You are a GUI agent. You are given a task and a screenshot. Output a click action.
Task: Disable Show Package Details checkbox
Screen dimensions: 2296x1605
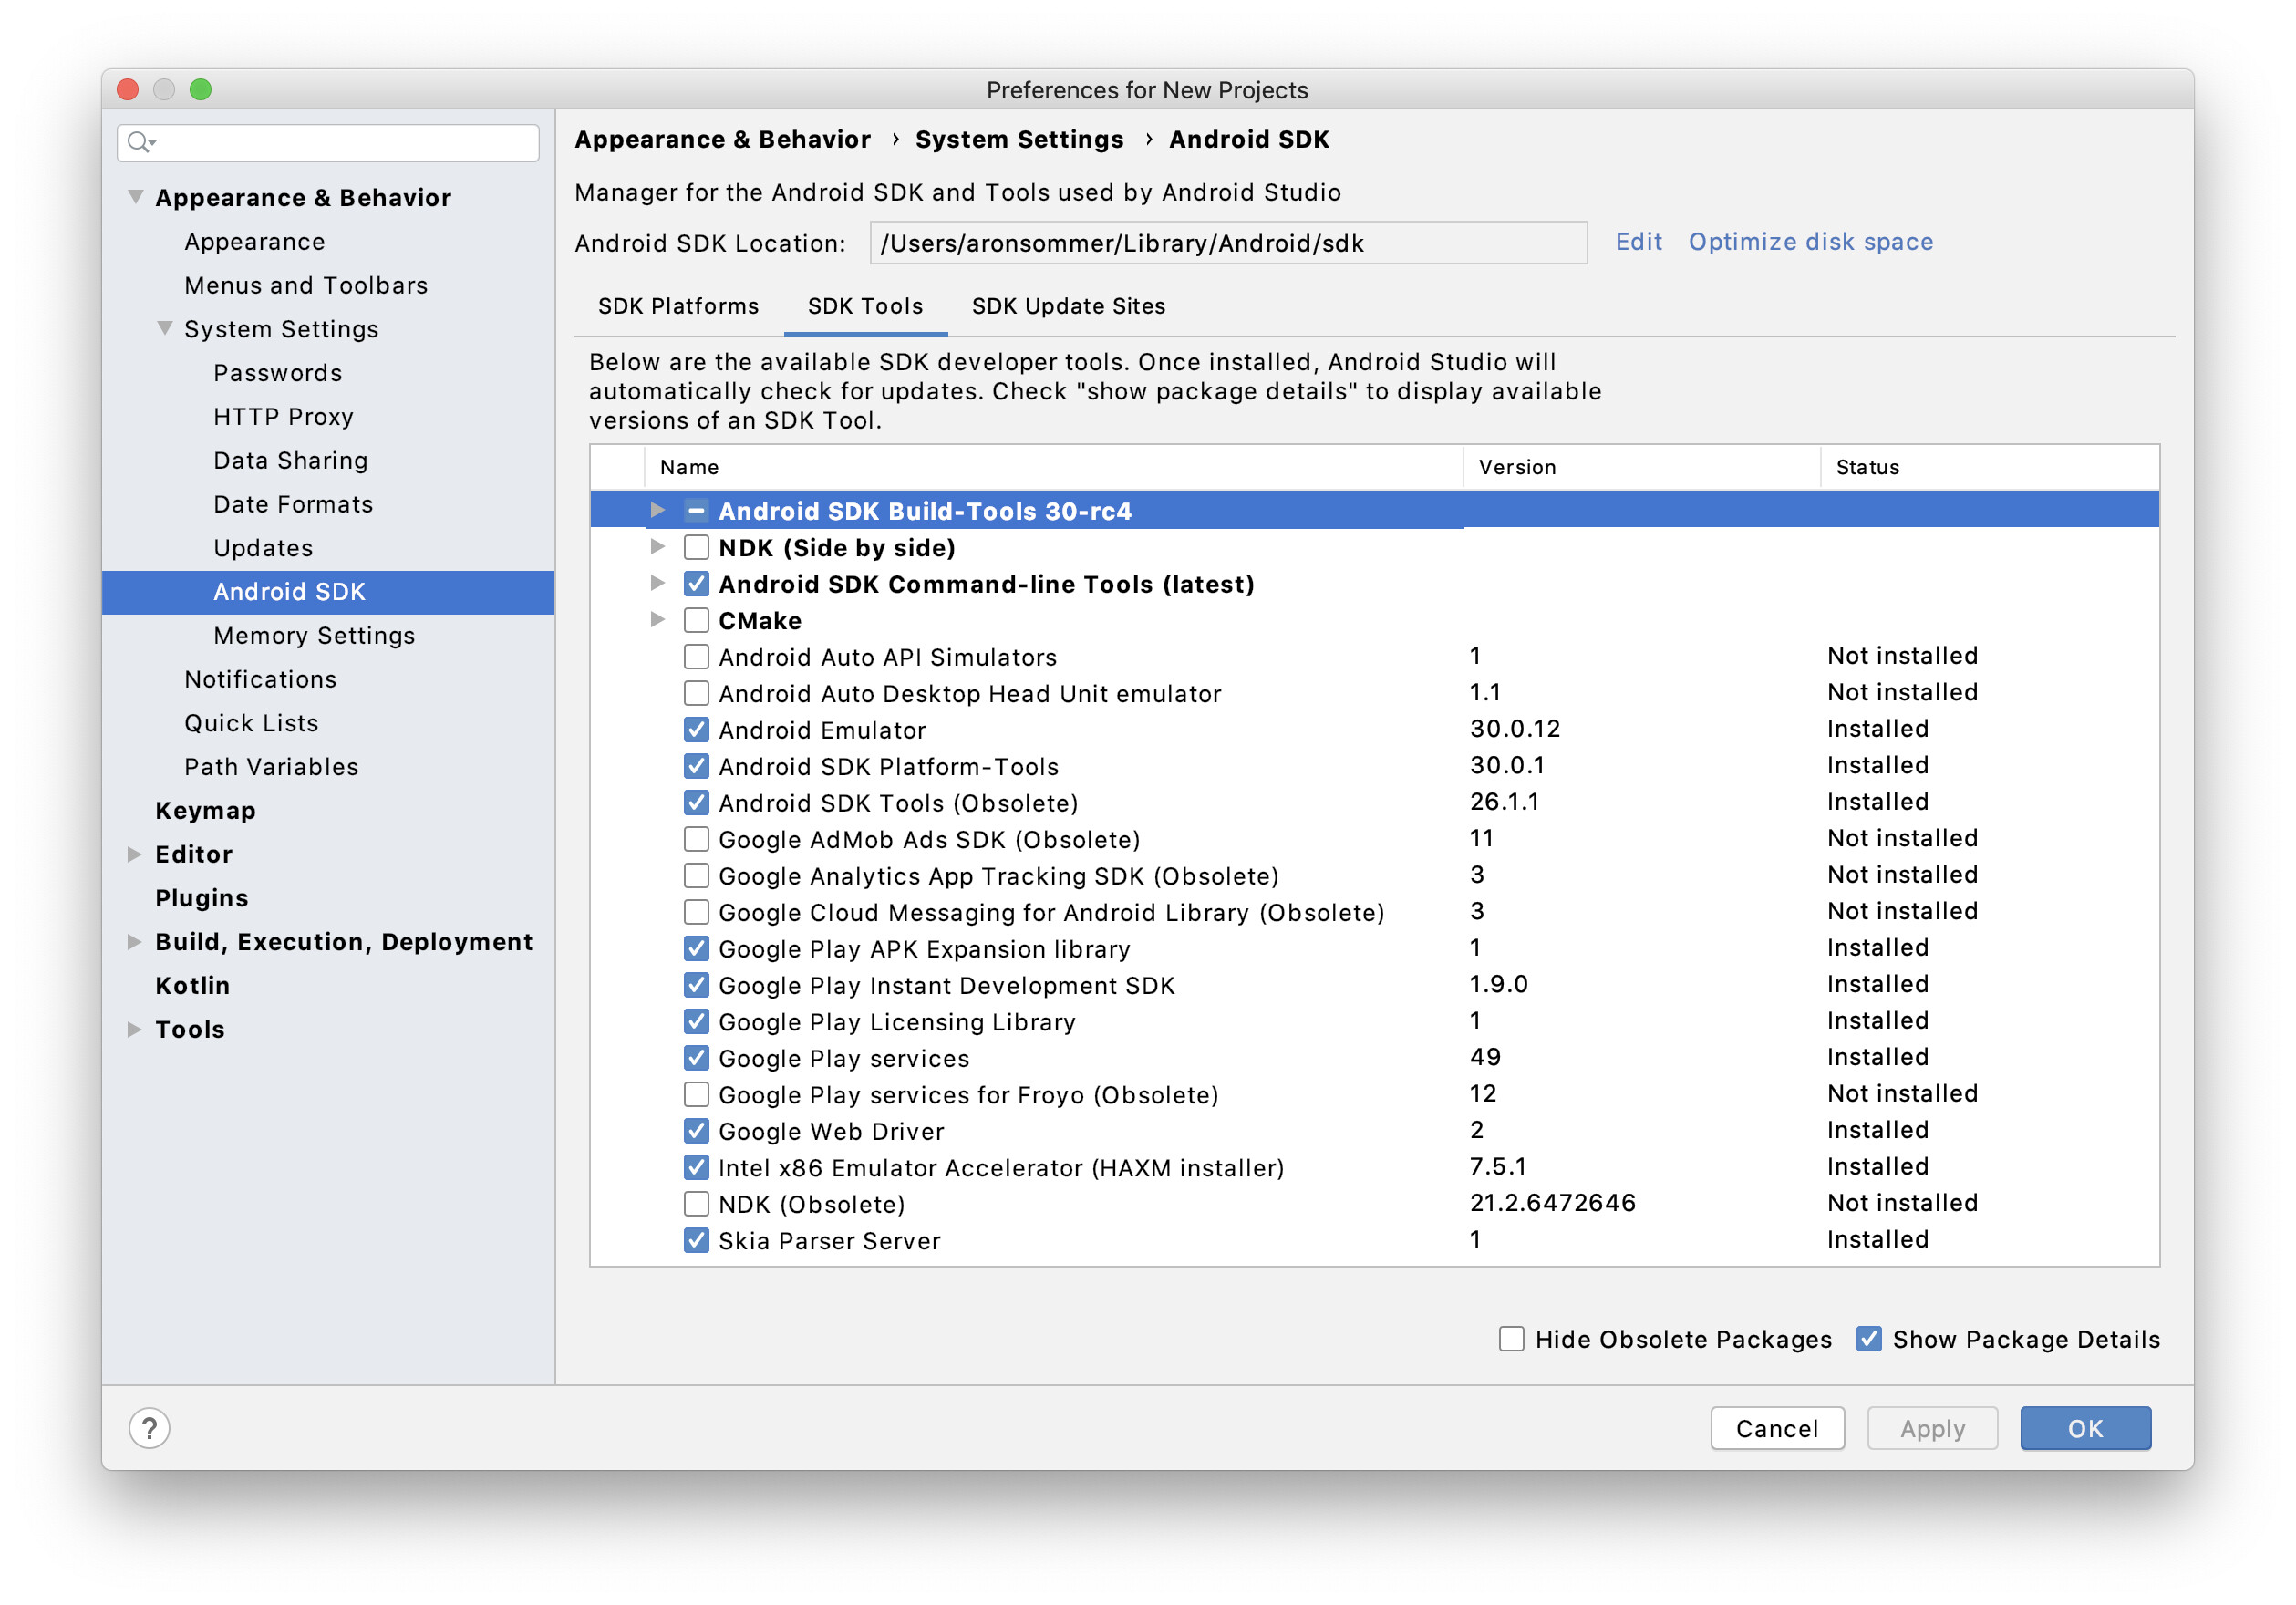pyautogui.click(x=1868, y=1338)
